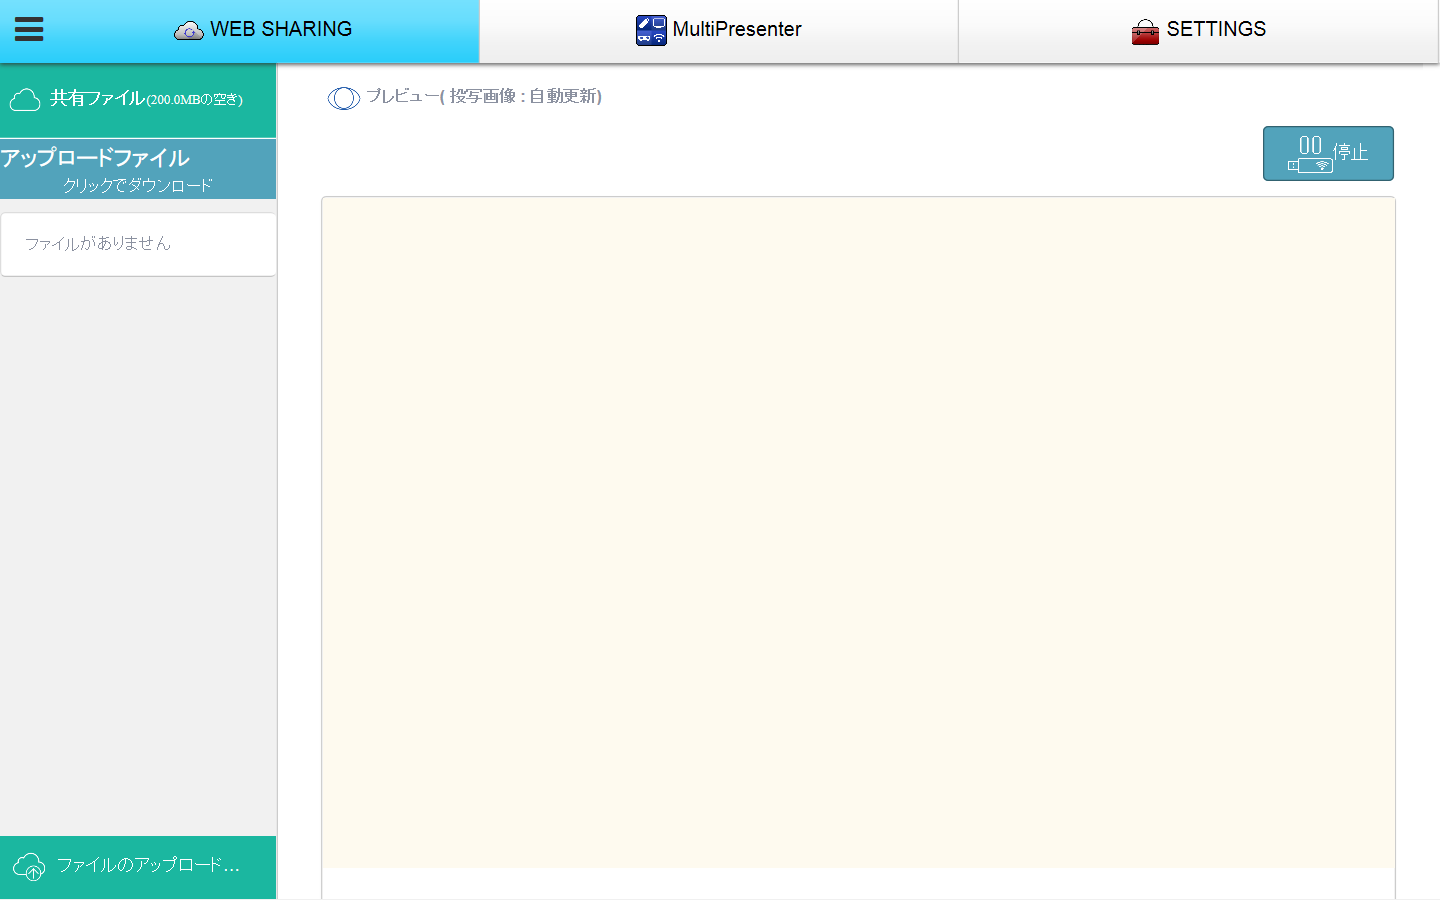Viewport: 1440px width, 900px height.
Task: Select the ファイルがありません list entry
Action: click(98, 244)
